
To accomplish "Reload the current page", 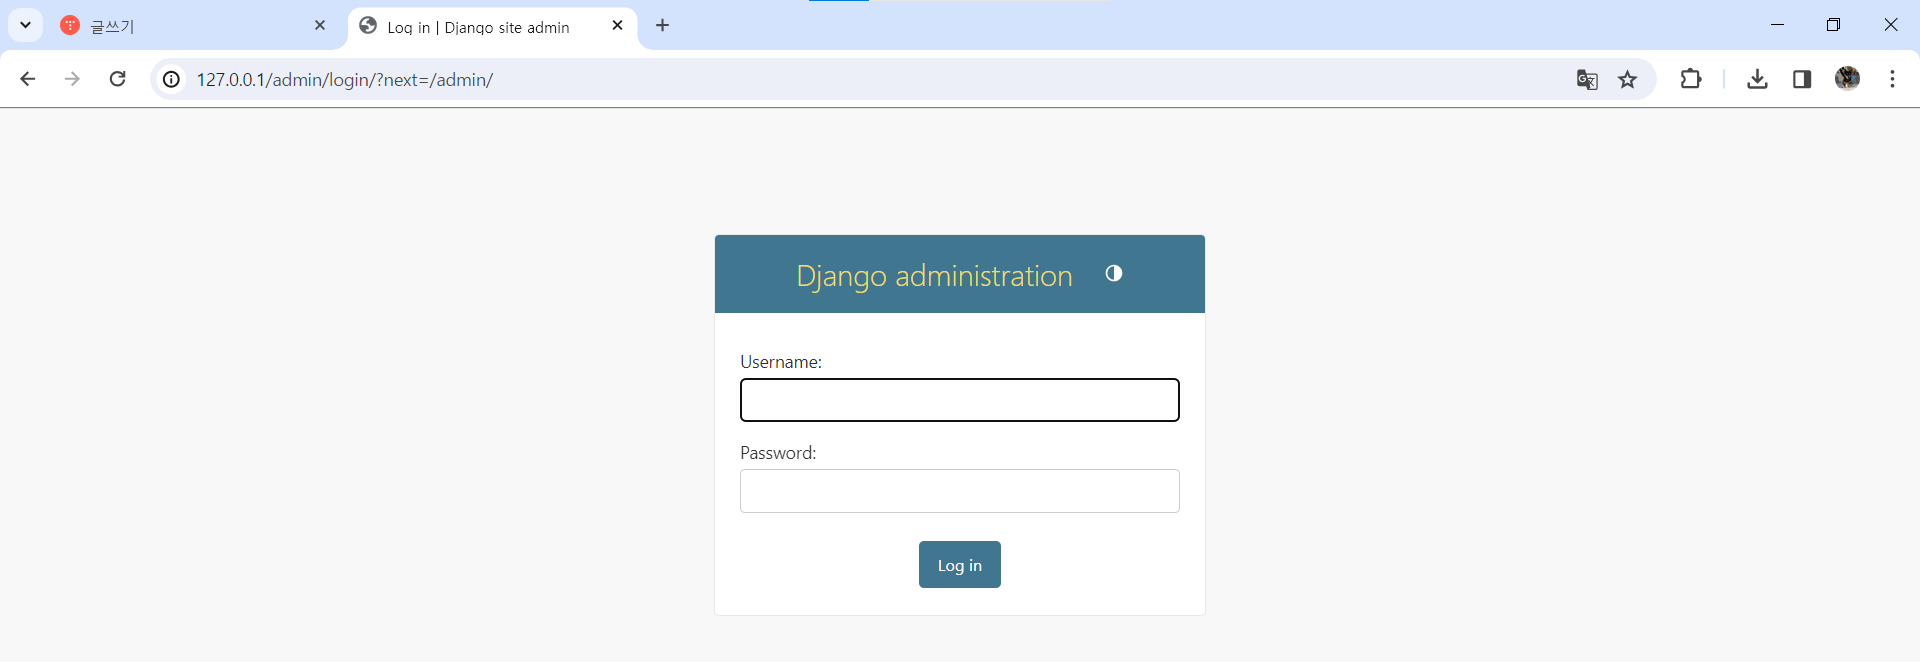I will [x=117, y=79].
